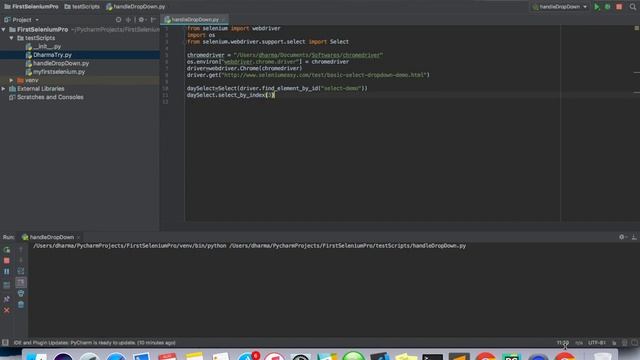Collapse the testScripts folder arrow
This screenshot has width=640, height=360.
coord(11,38)
